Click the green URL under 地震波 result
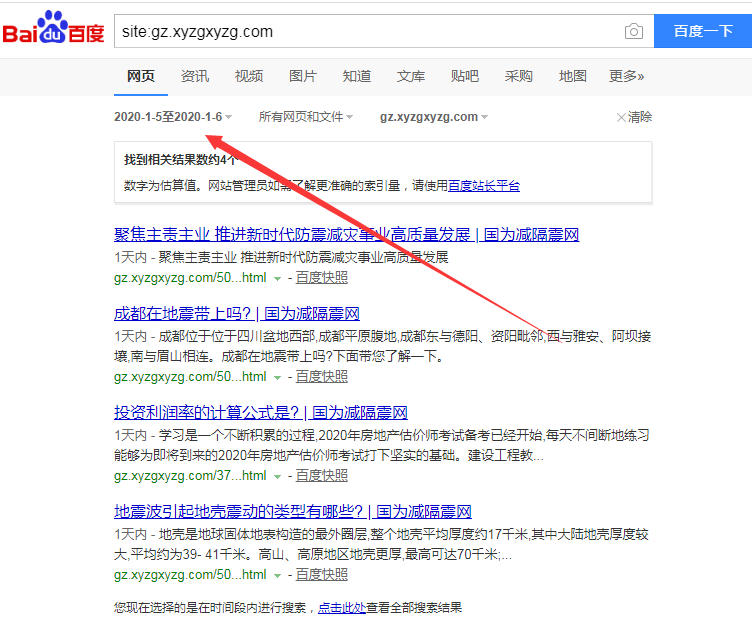The width and height of the screenshot is (752, 643). tap(190, 574)
